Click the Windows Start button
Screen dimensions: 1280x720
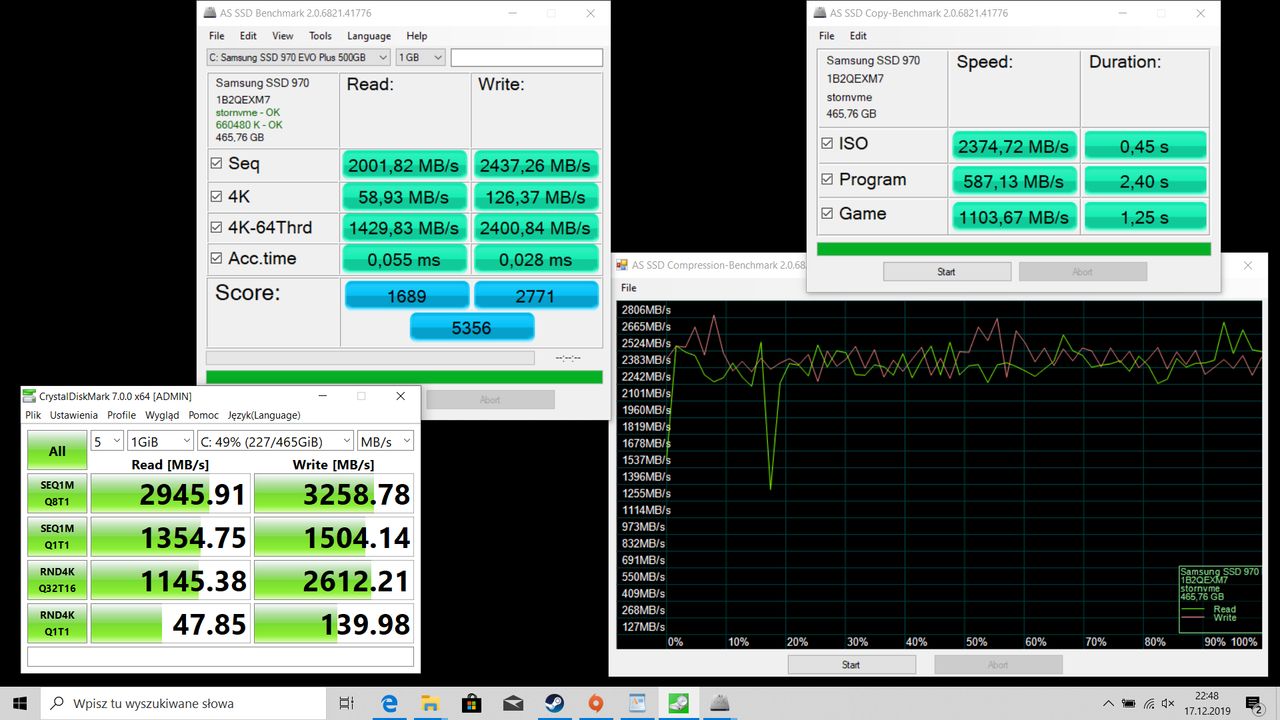(20, 703)
